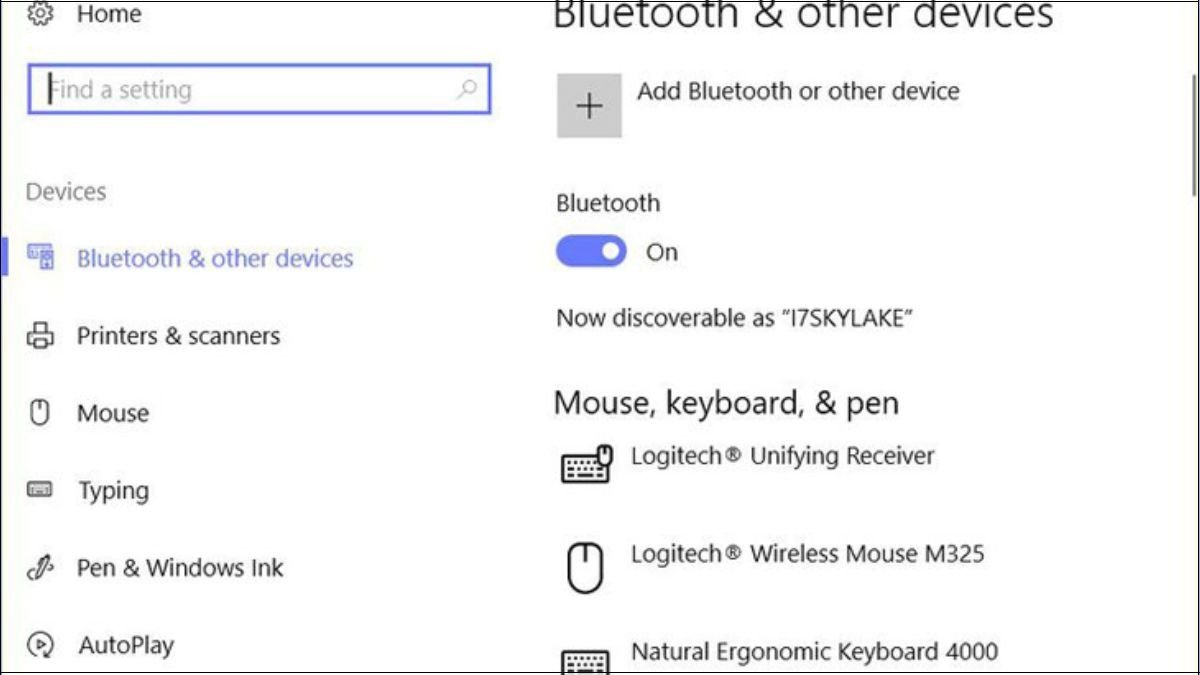Viewport: 1200px width, 675px height.
Task: Navigate to the Mouse settings page
Action: pos(113,412)
